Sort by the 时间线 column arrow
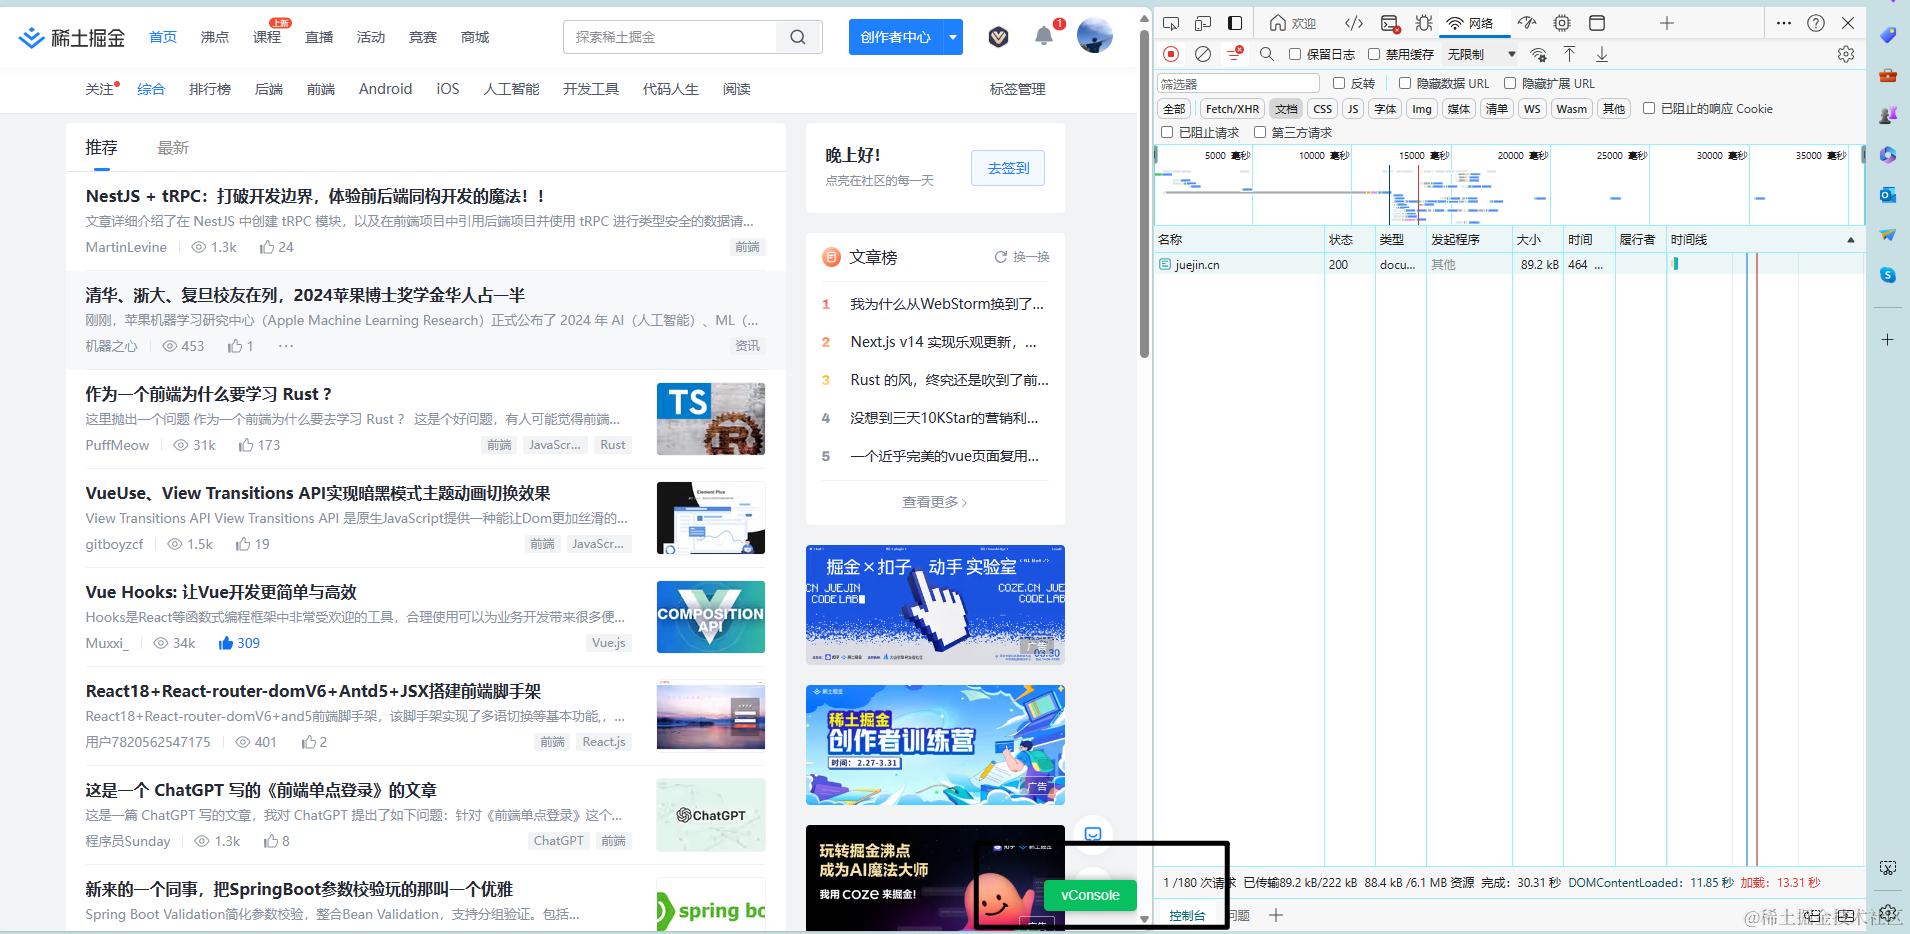 1850,240
